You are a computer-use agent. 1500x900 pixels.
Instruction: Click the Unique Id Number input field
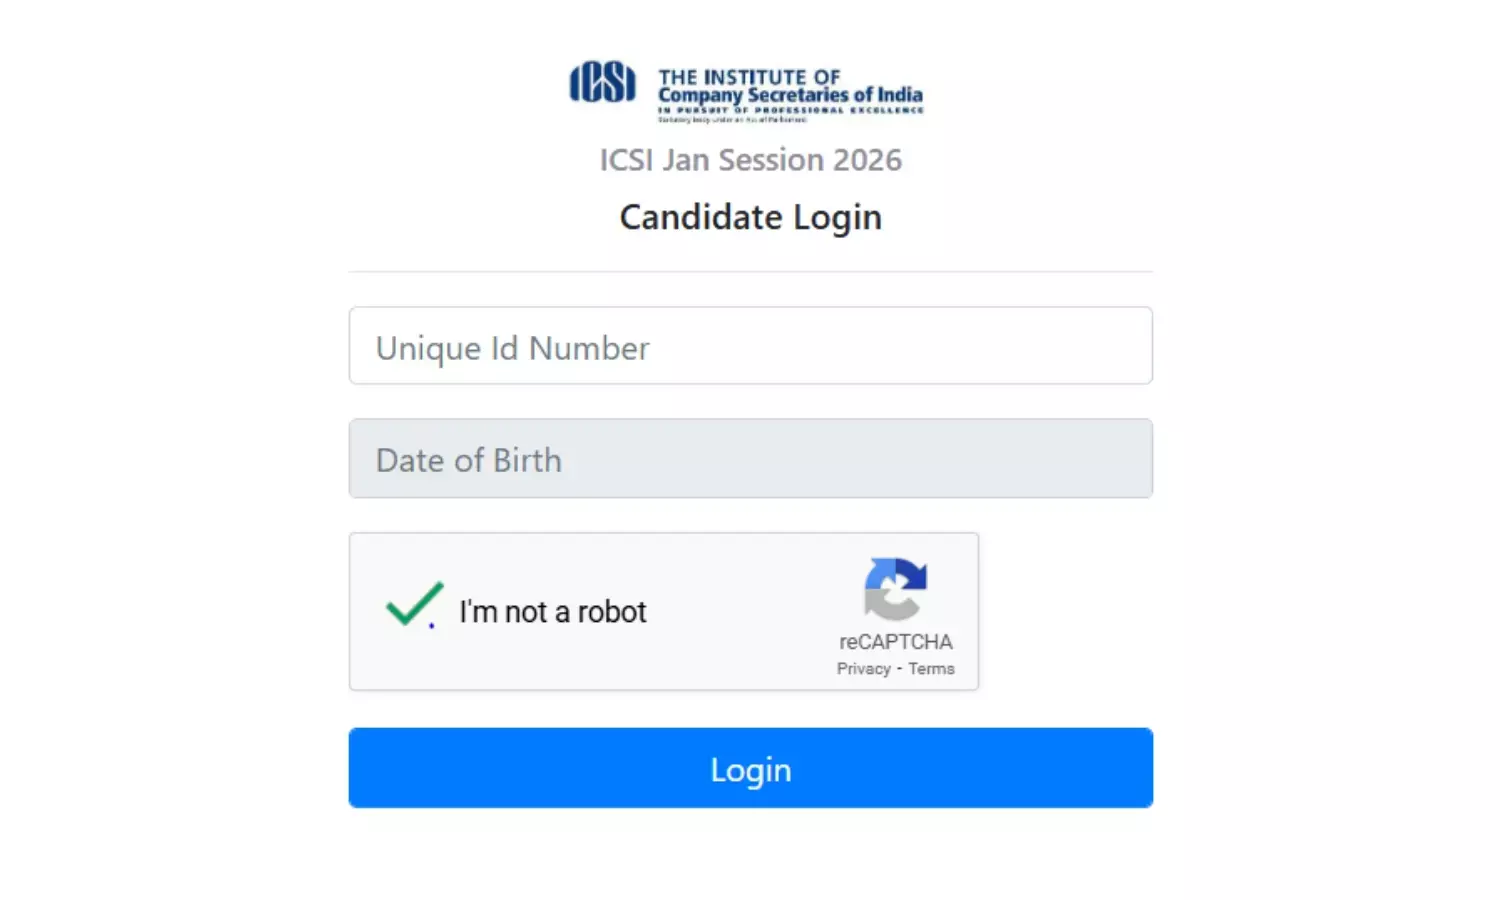tap(750, 346)
